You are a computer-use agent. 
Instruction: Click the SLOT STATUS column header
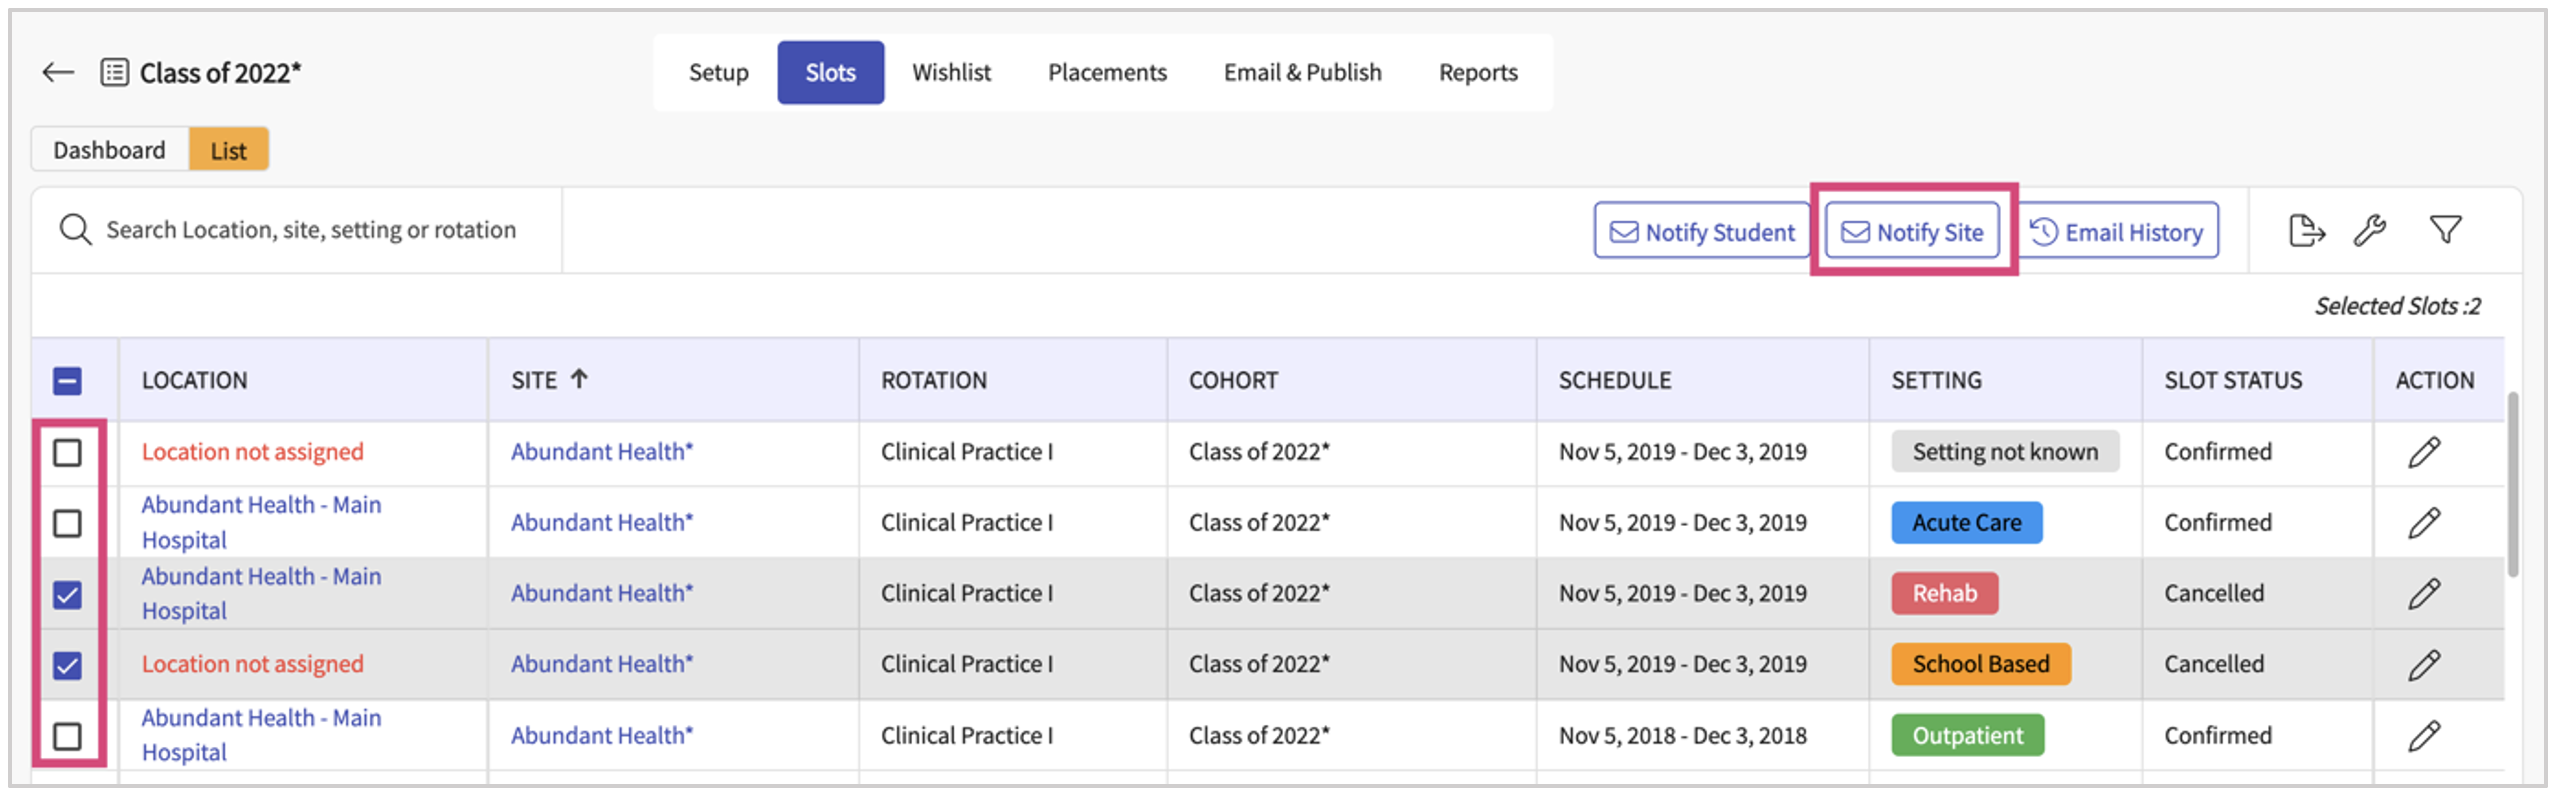tap(2233, 381)
